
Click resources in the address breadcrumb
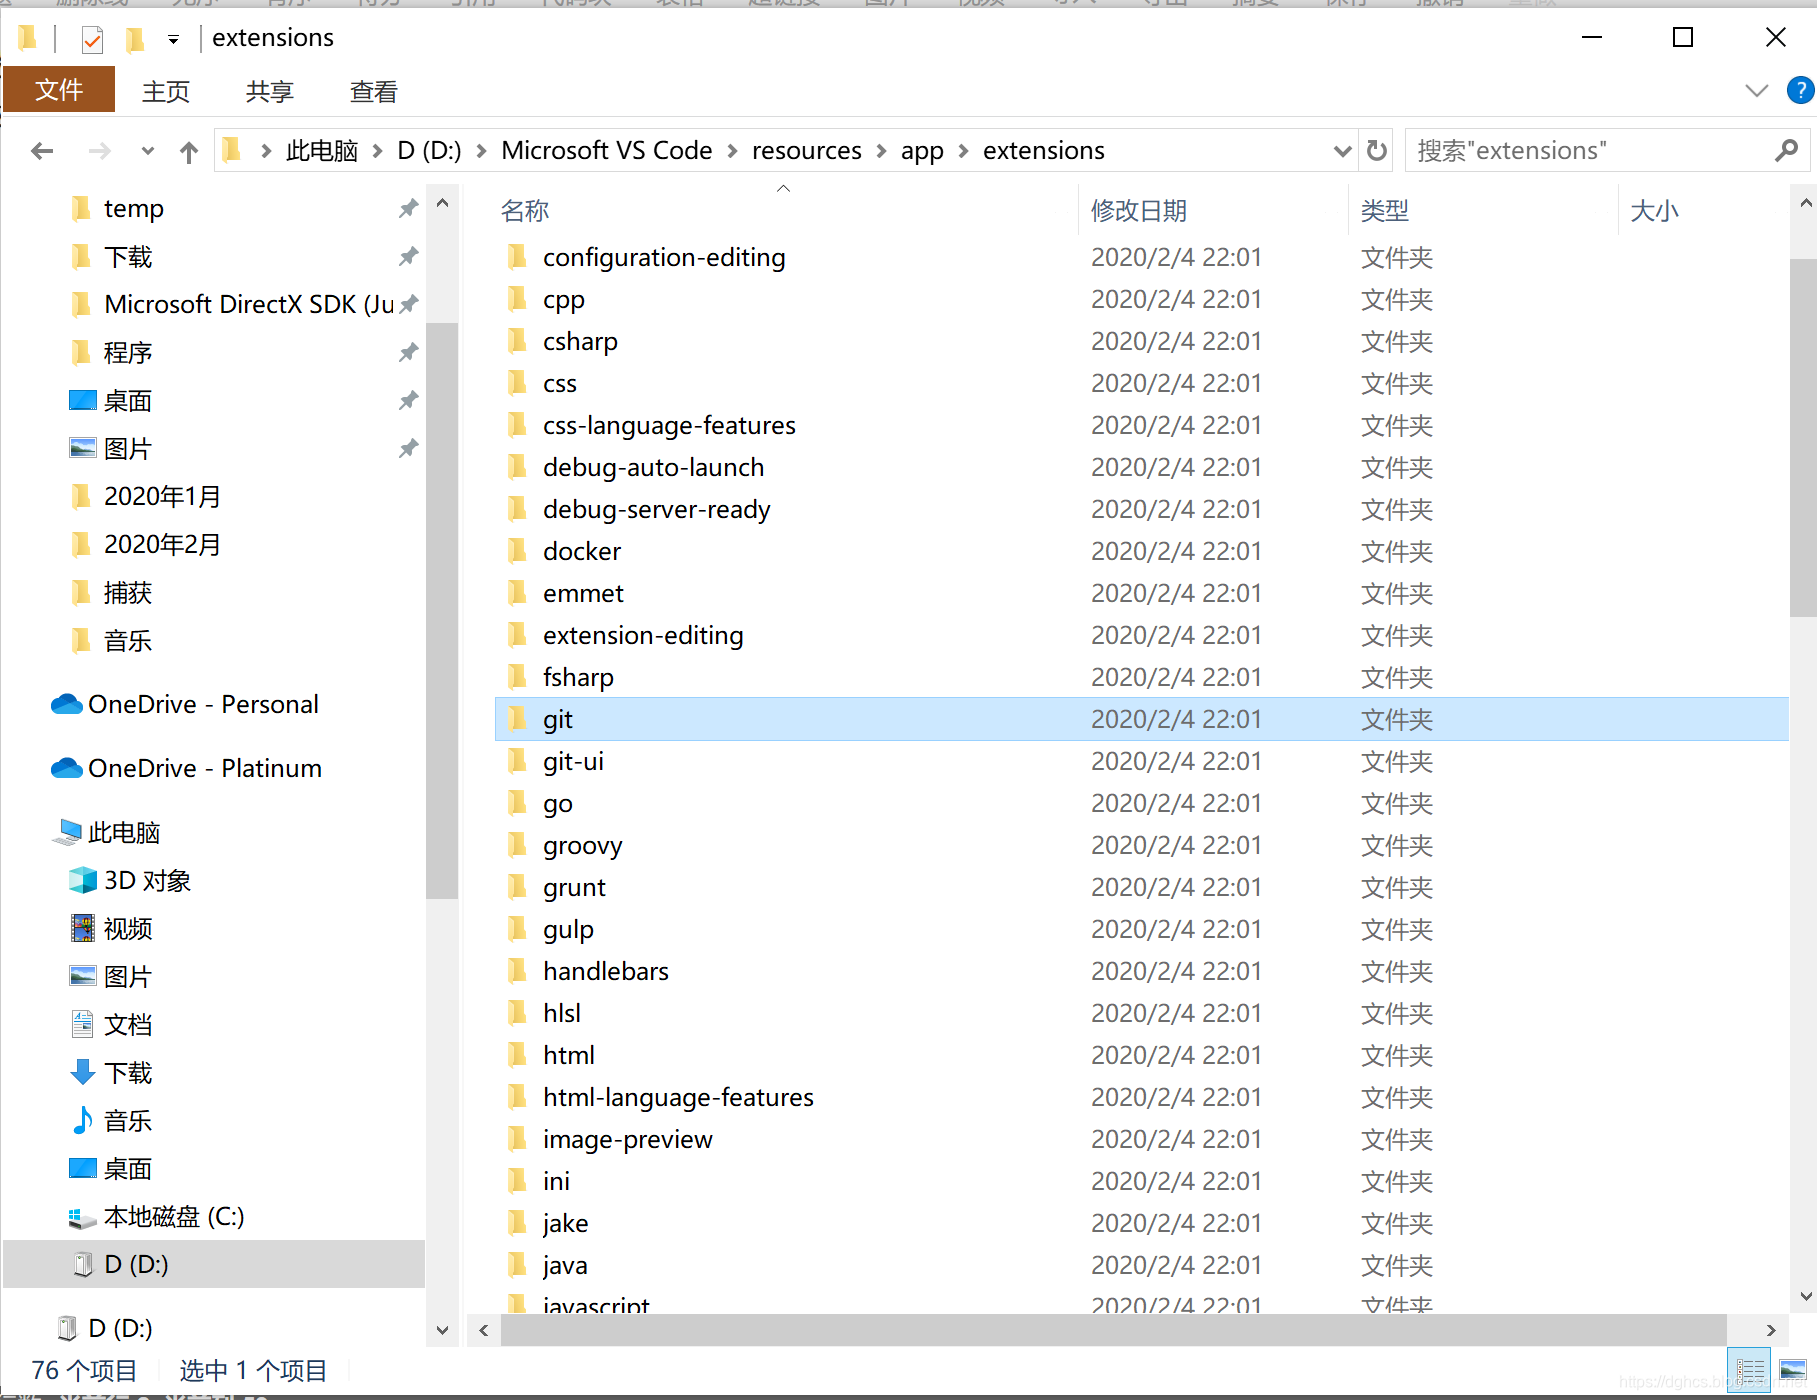click(807, 151)
